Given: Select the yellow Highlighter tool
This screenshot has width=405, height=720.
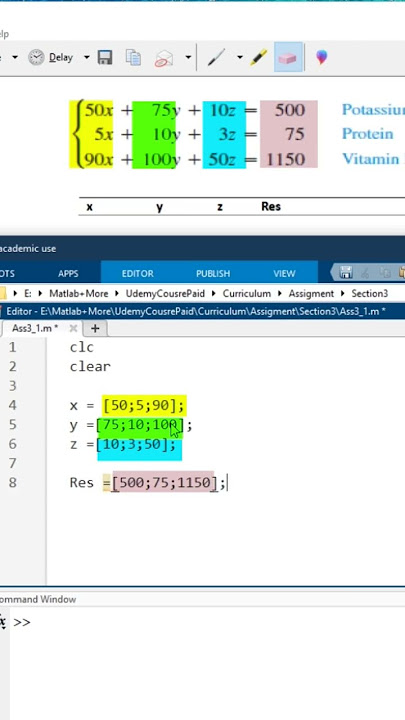Looking at the screenshot, I should click(x=259, y=57).
